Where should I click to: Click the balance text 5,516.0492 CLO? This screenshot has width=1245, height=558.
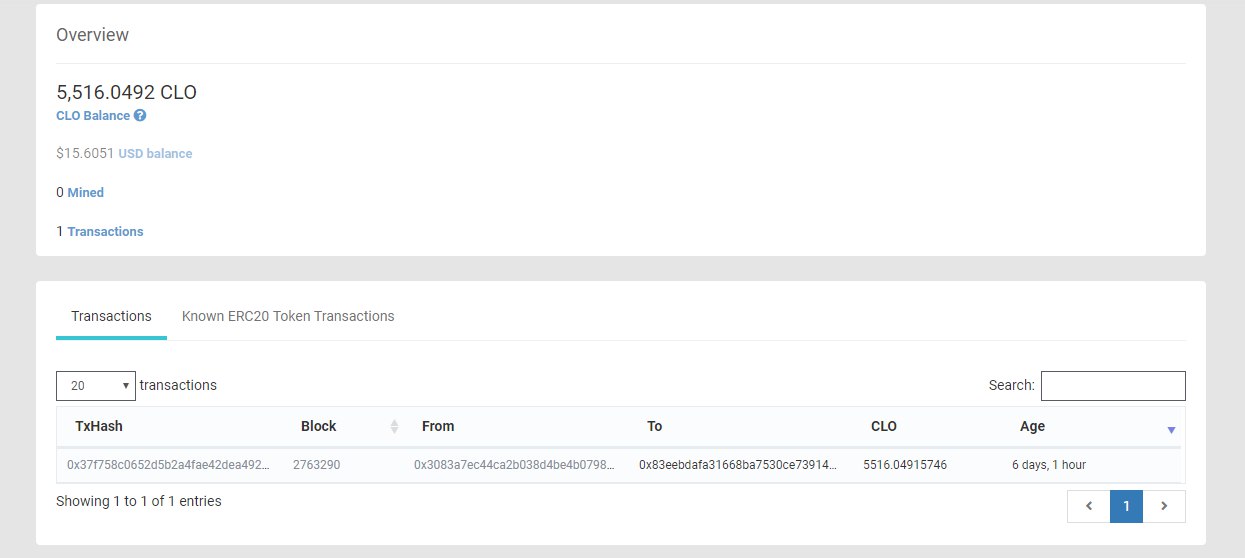pos(126,93)
